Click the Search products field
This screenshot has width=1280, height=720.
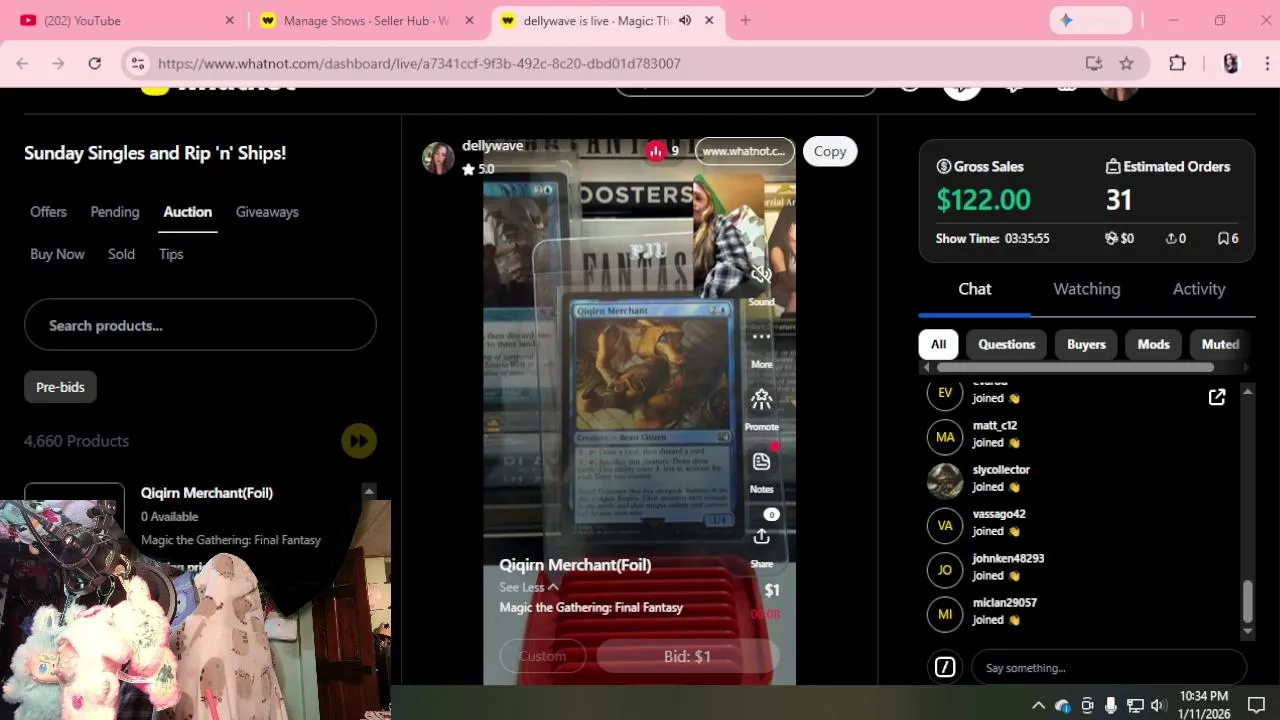(x=200, y=325)
